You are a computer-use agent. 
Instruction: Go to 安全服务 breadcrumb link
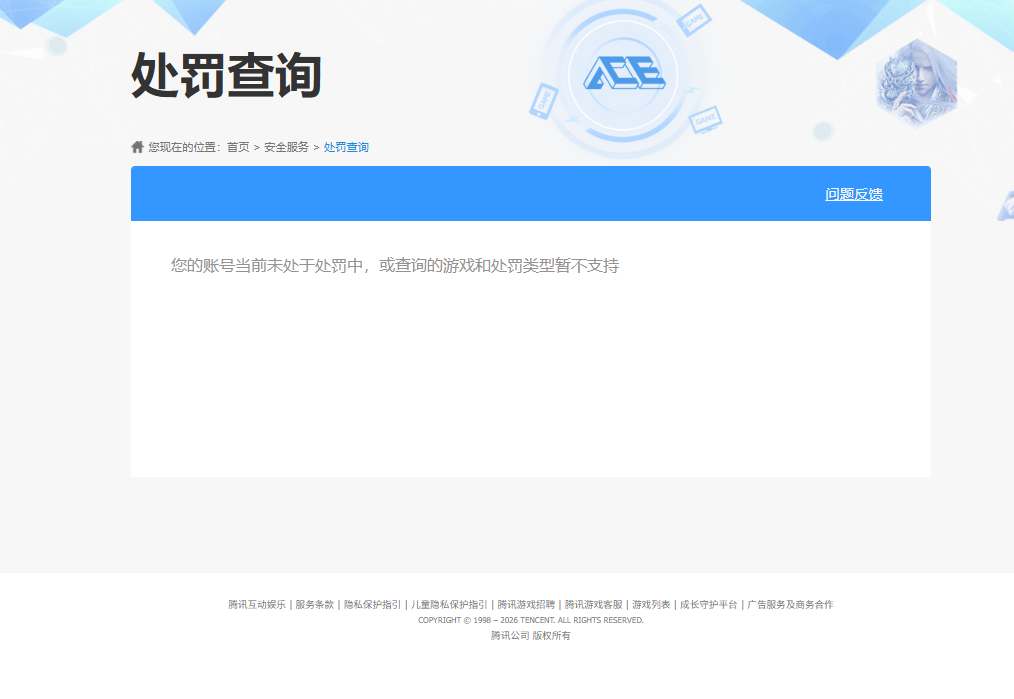(286, 147)
